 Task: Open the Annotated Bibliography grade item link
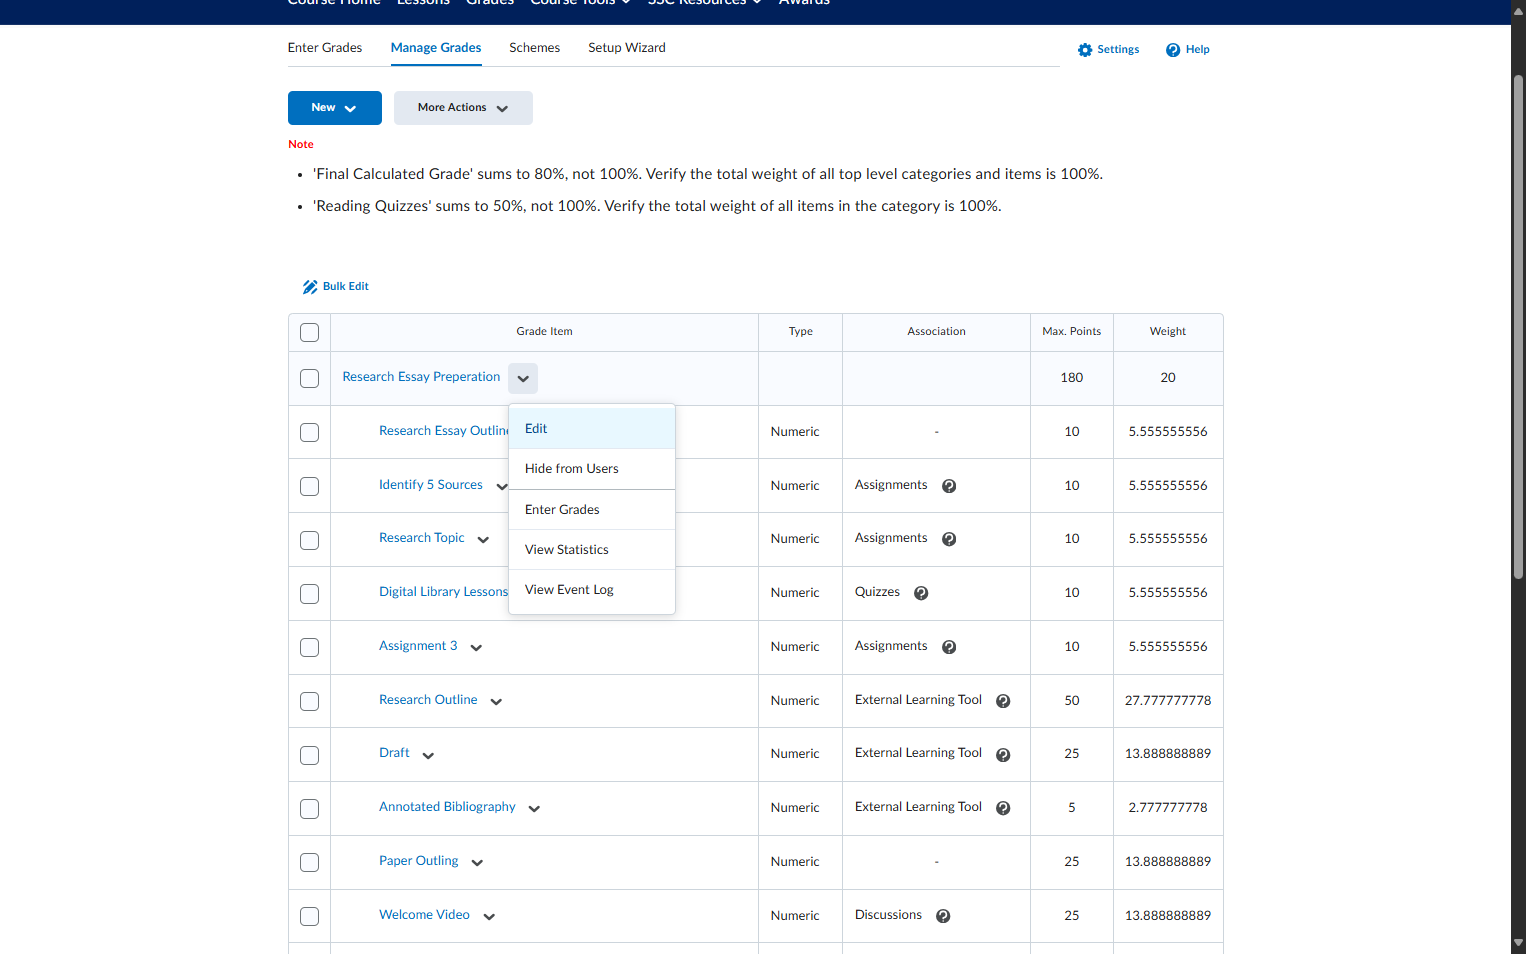[447, 807]
